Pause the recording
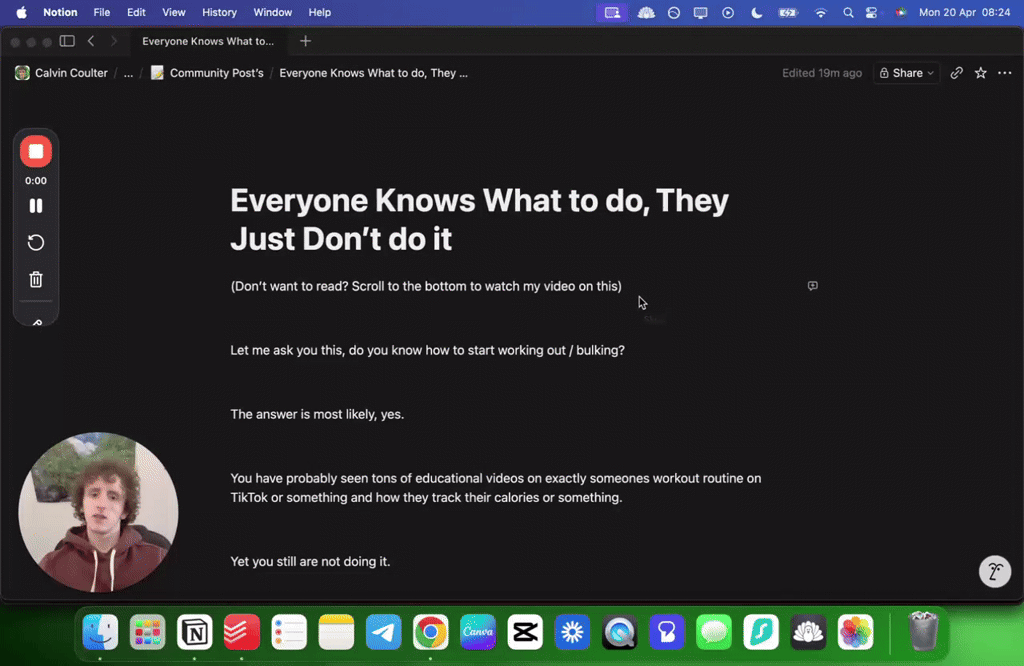This screenshot has height=666, width=1024. pyautogui.click(x=36, y=206)
